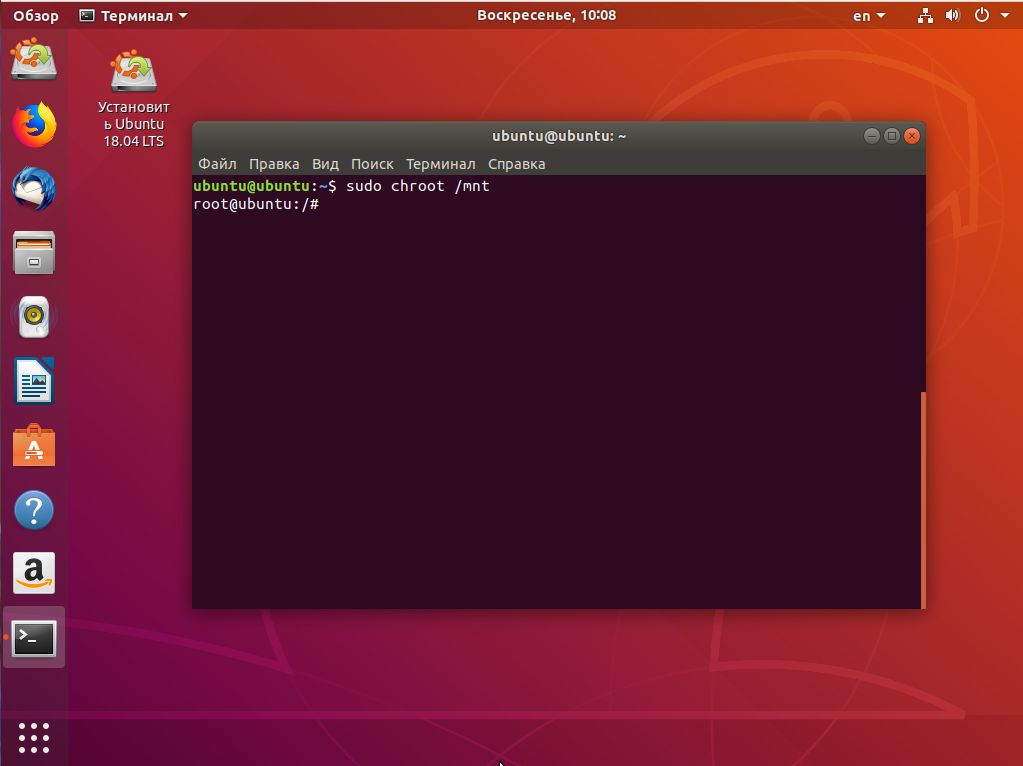Screen dimensions: 1023x766
Task: Click the Обзор activities button
Action: point(36,15)
